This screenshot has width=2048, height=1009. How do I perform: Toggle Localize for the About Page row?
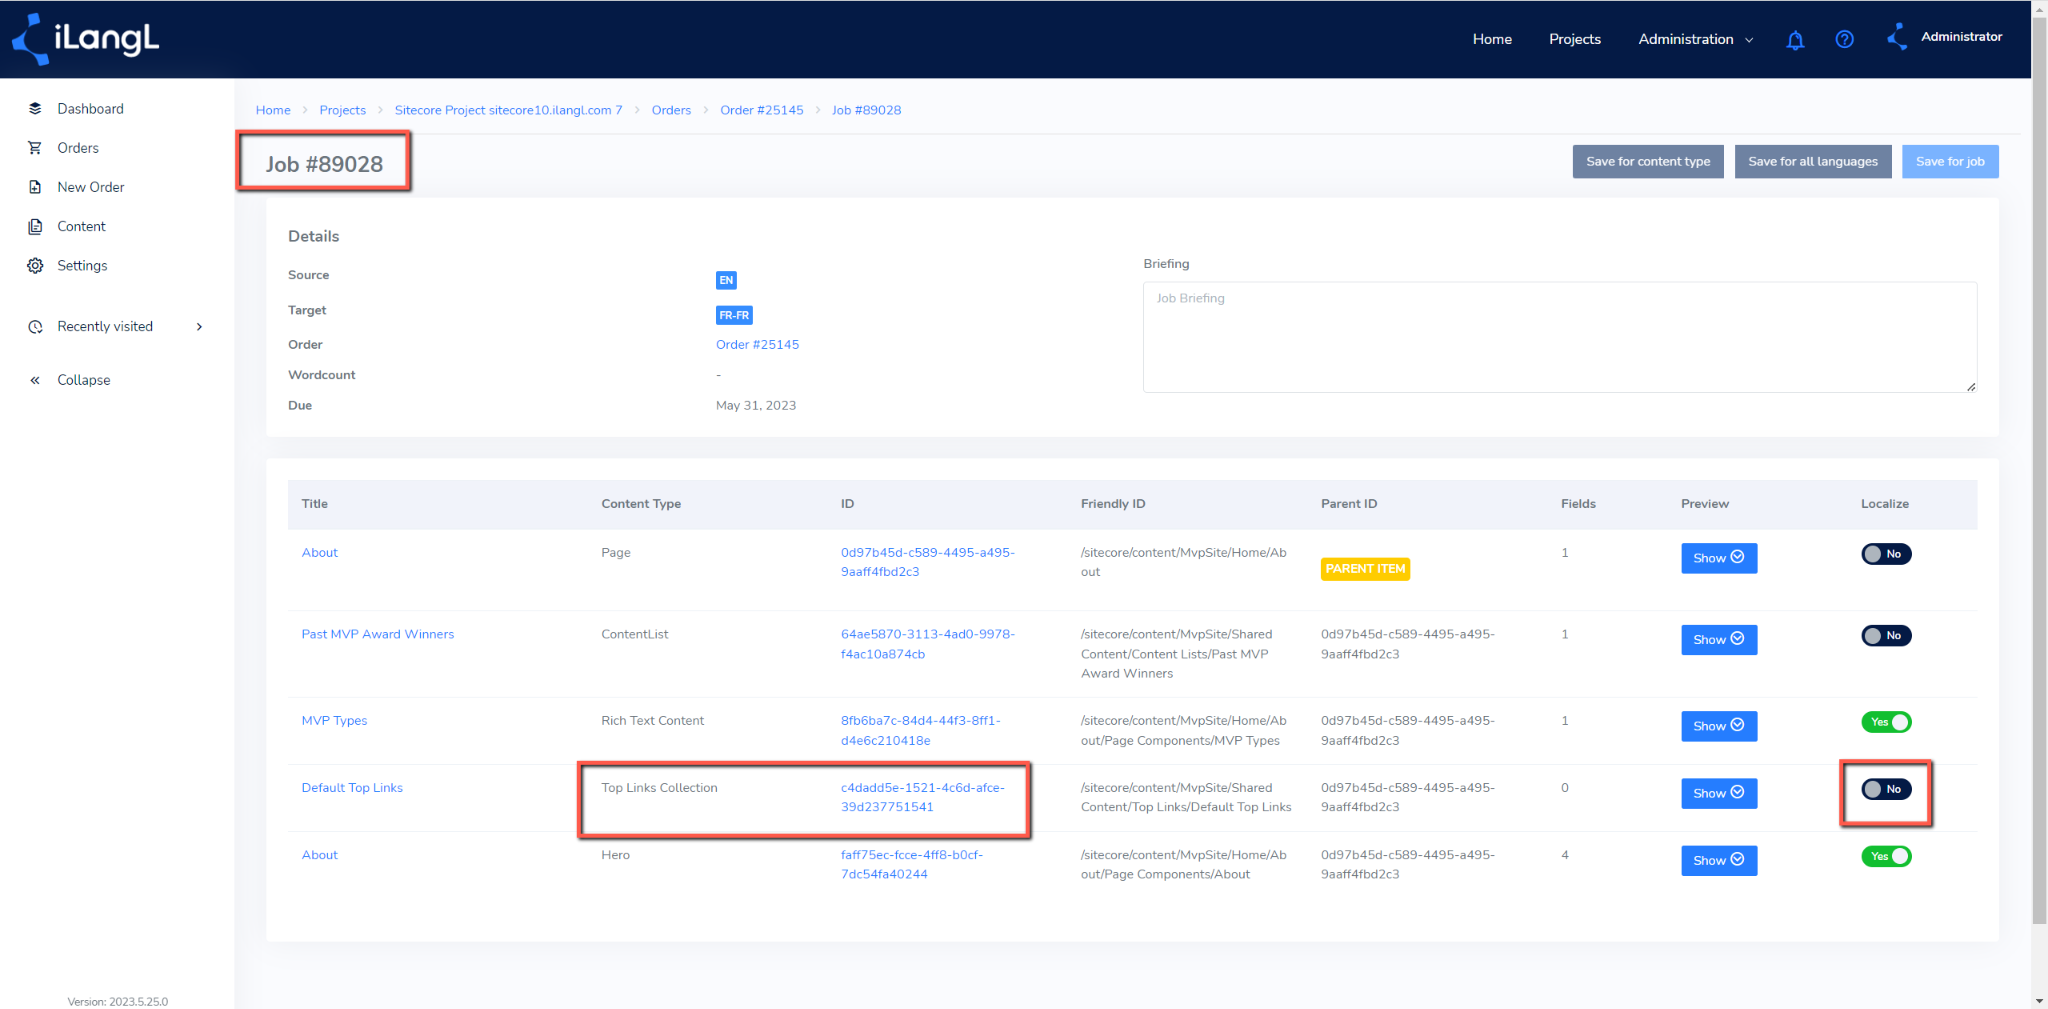click(1886, 554)
